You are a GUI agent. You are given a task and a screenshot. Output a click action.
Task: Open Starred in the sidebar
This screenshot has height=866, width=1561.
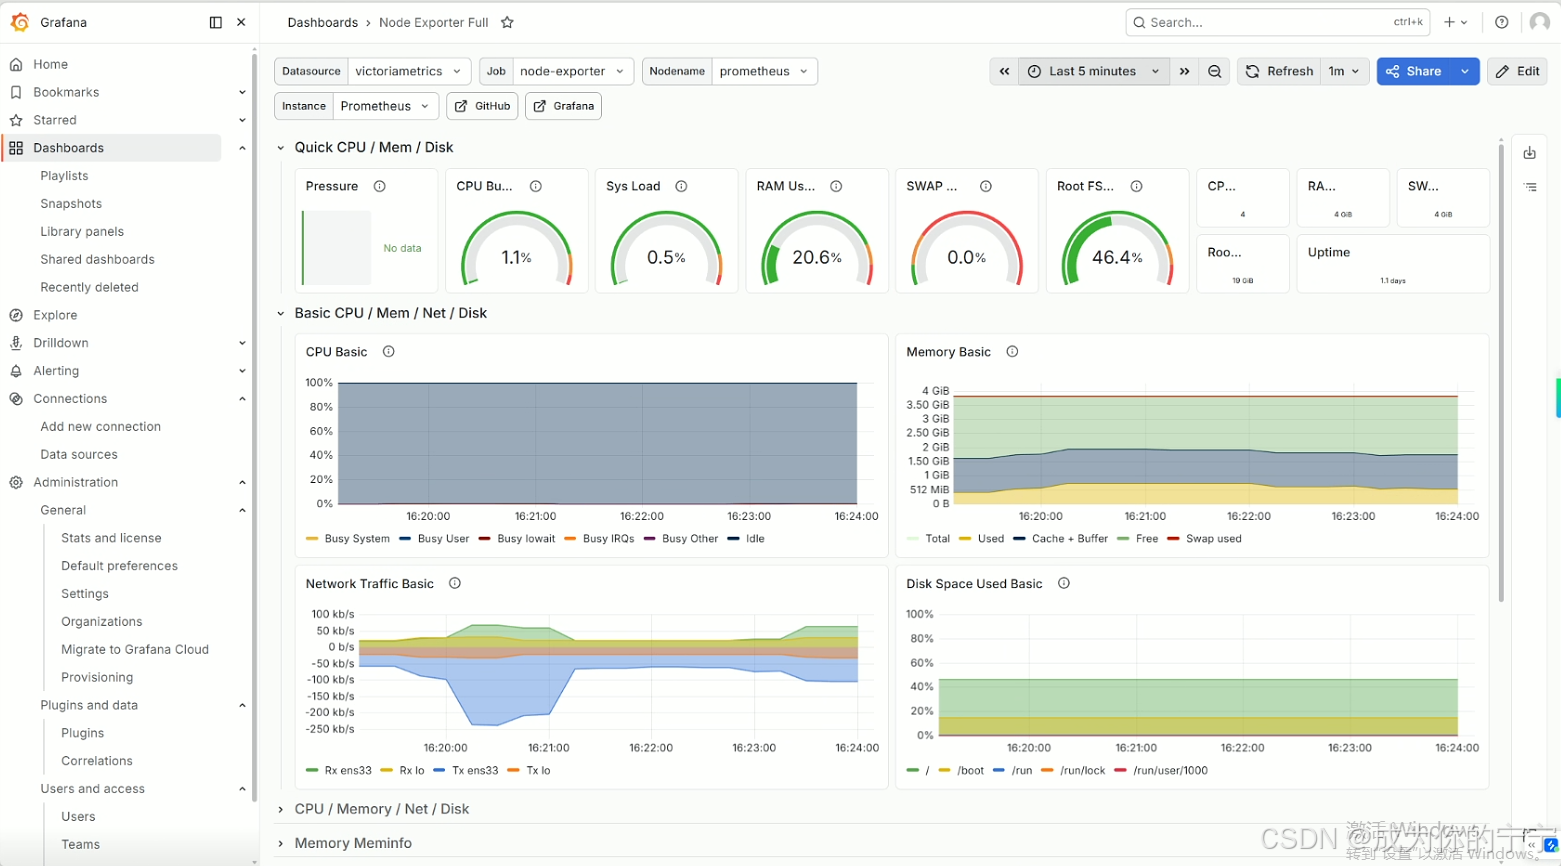(54, 120)
